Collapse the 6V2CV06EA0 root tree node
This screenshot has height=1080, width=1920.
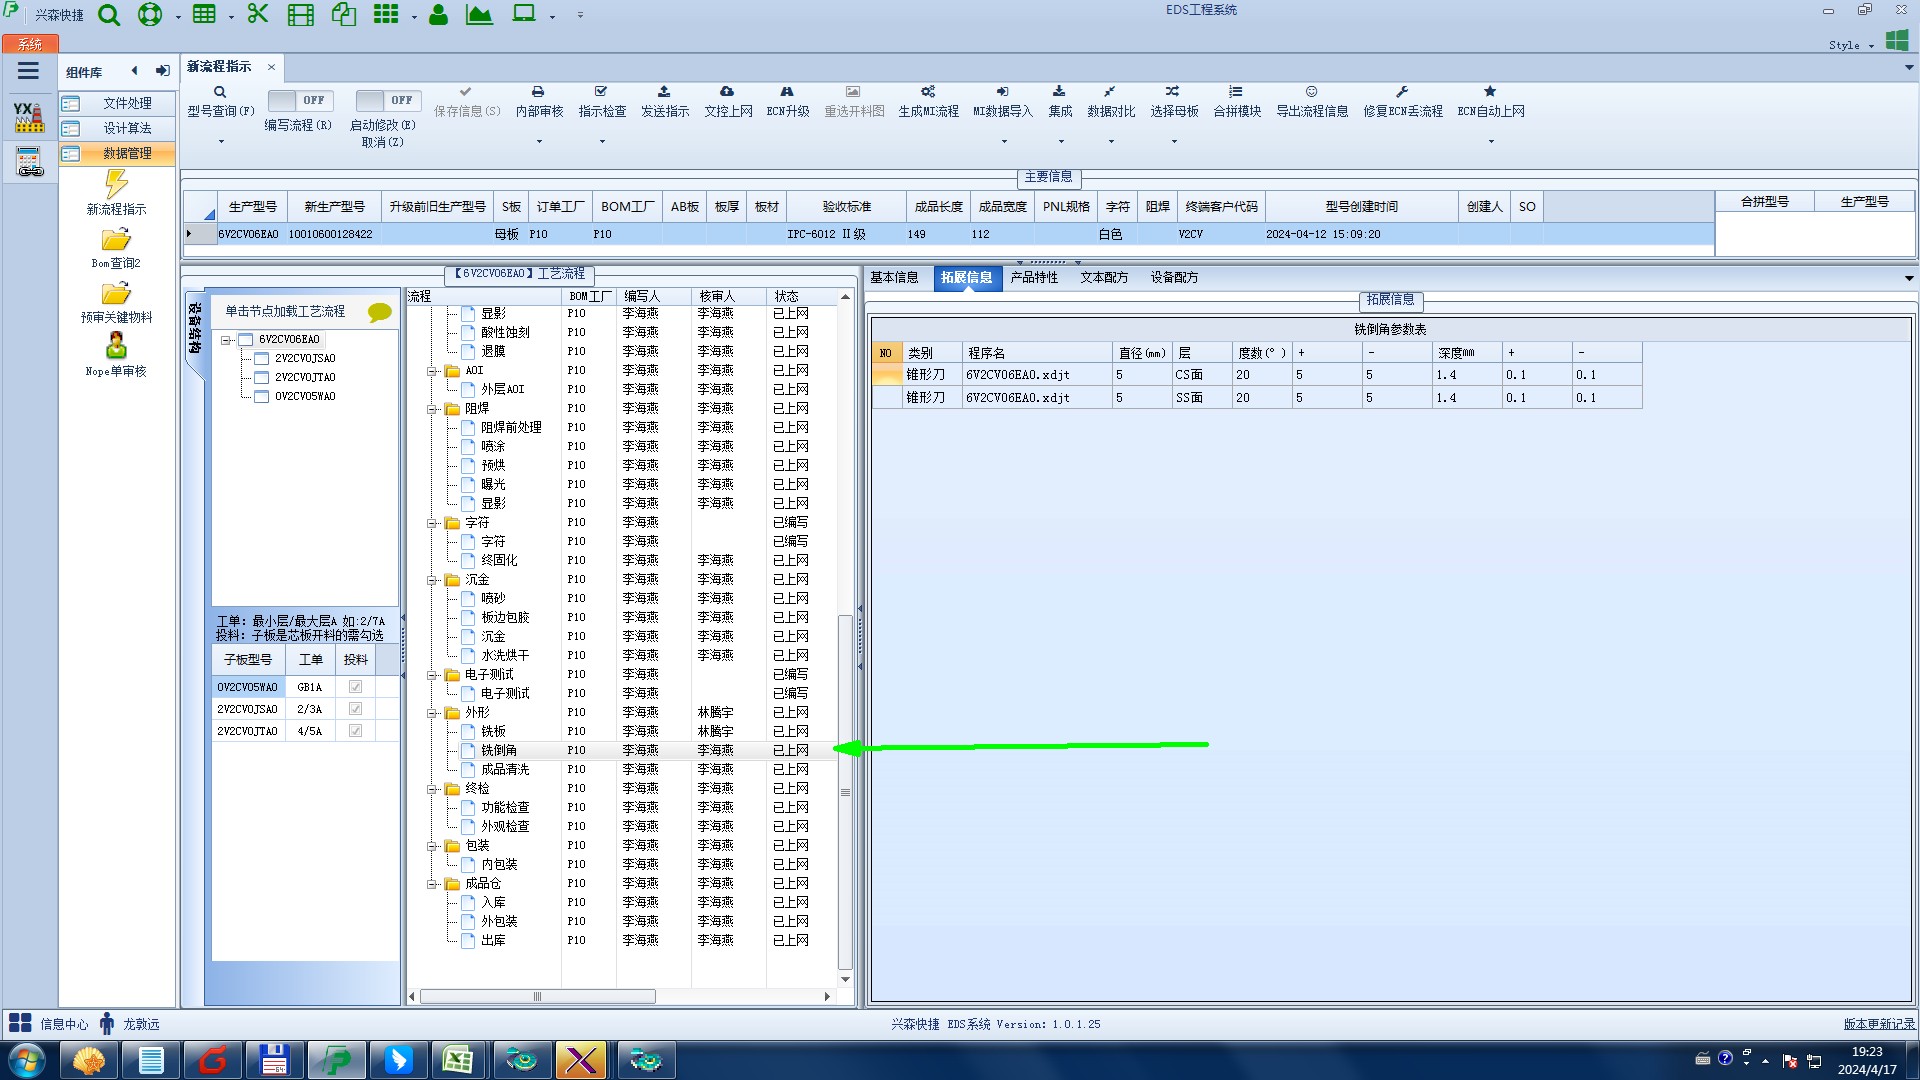coord(227,340)
